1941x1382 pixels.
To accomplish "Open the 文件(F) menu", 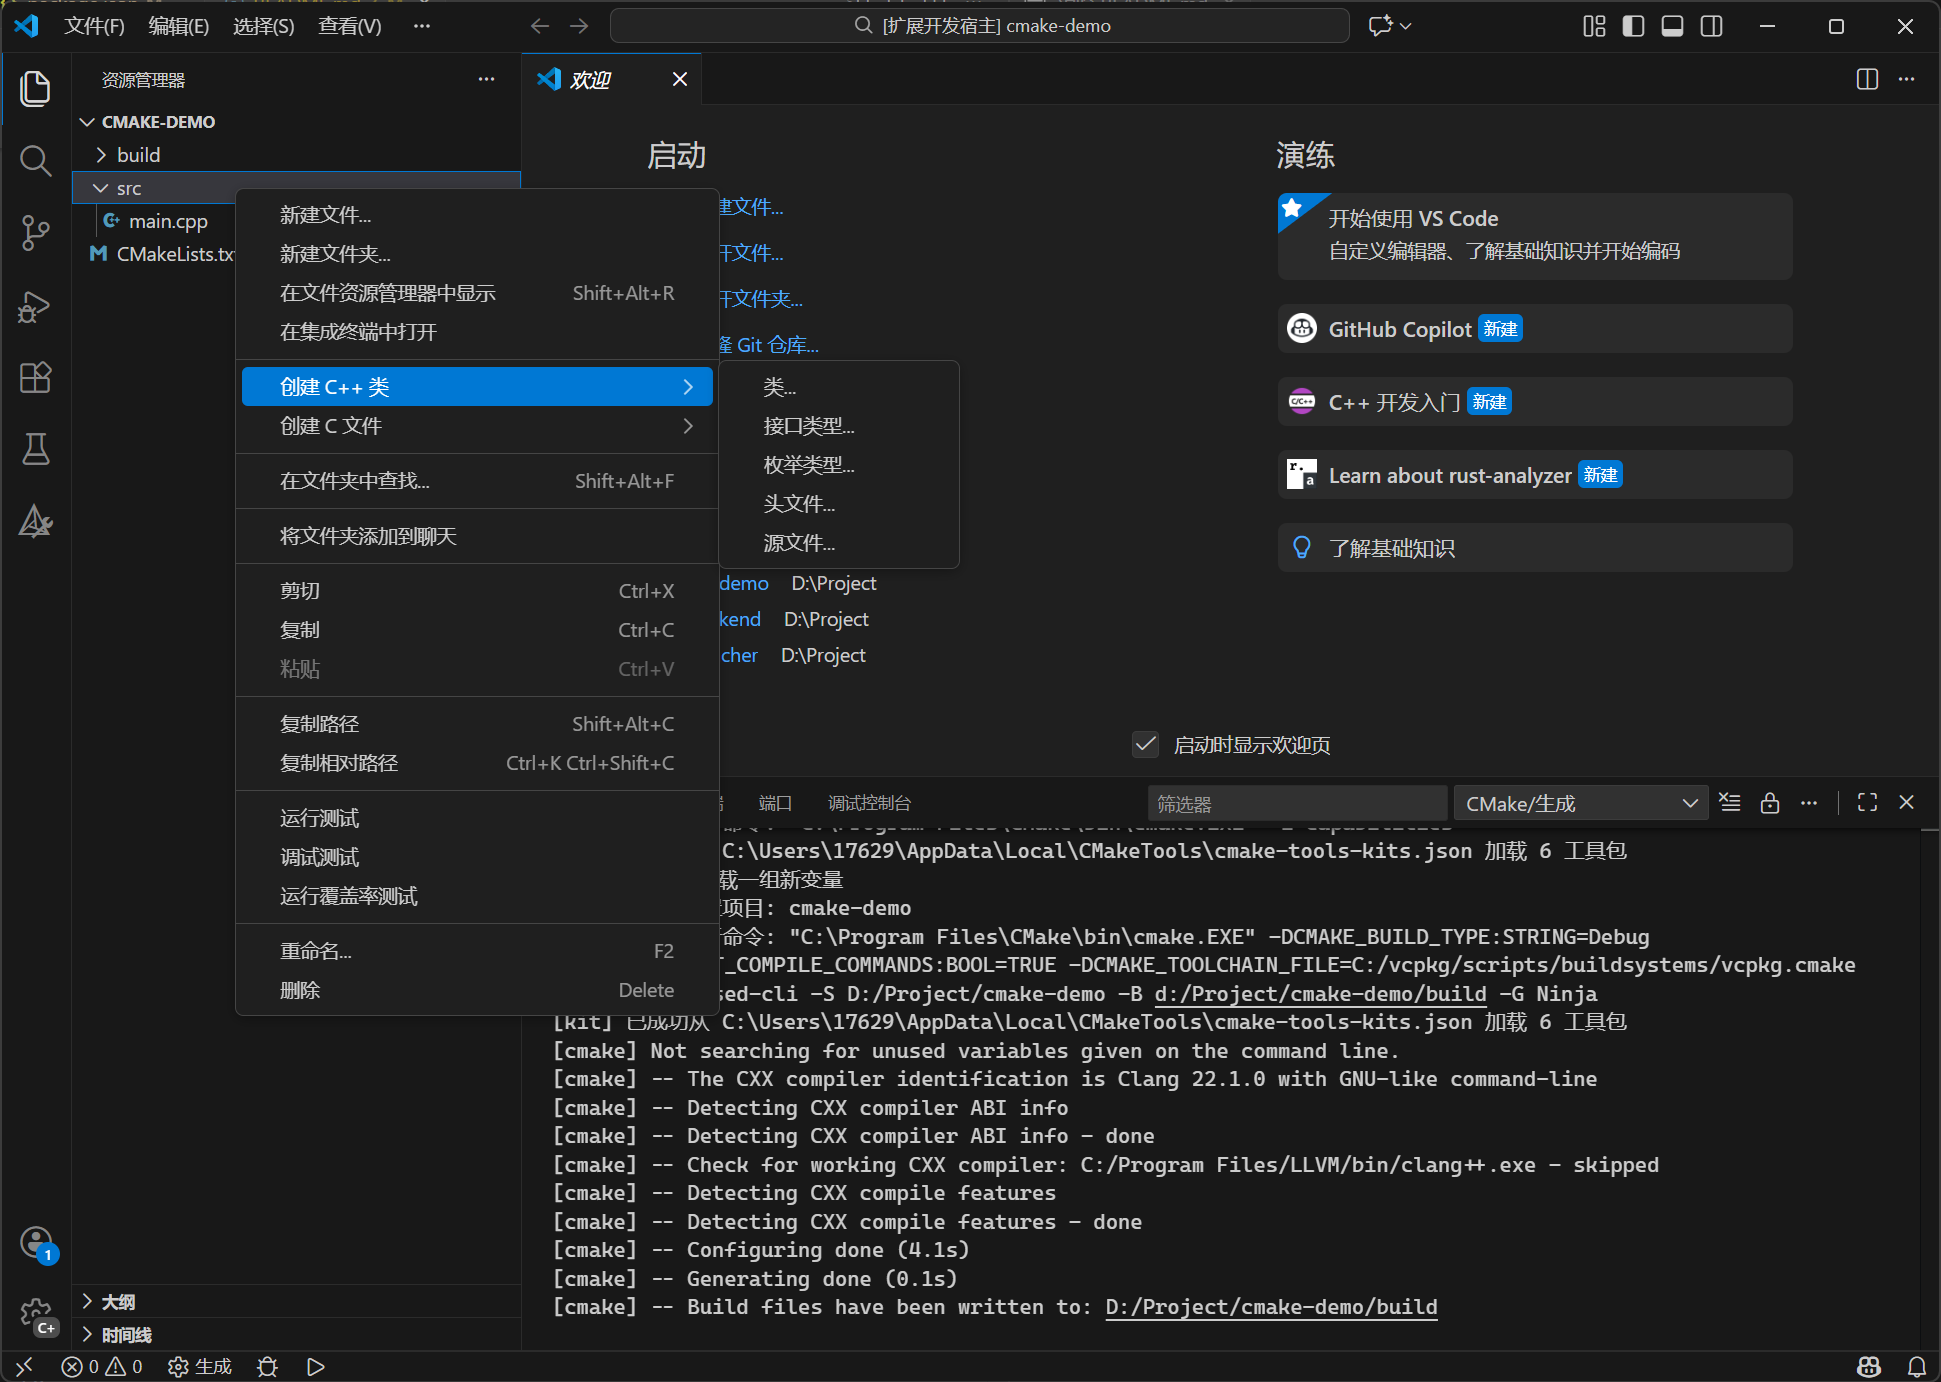I will pyautogui.click(x=95, y=26).
